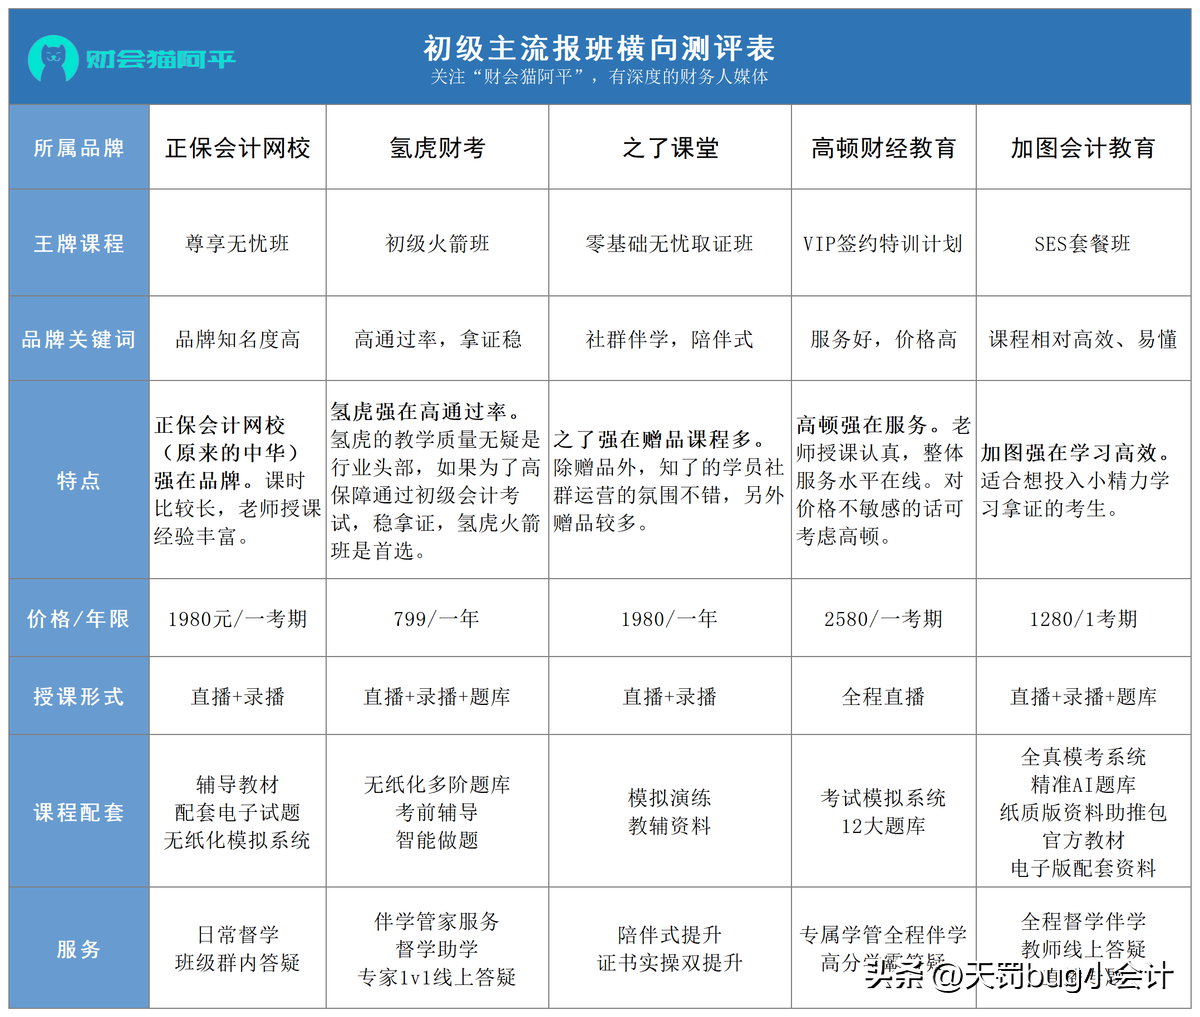The image size is (1200, 1017).
Task: Click the brand cell 氢虎财考
Action: point(437,148)
